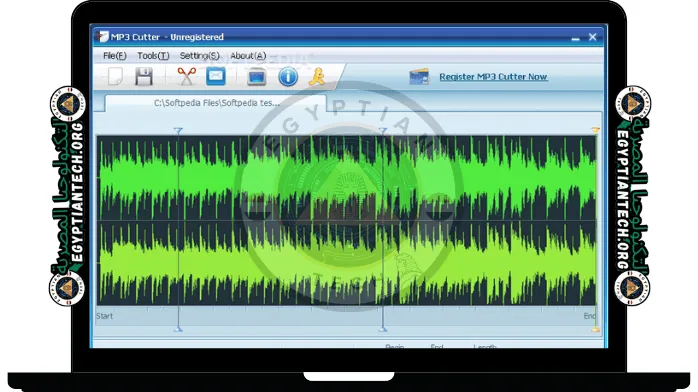Image resolution: width=698 pixels, height=392 pixels.
Task: Open the Setting(S) menu
Action: pos(199,56)
